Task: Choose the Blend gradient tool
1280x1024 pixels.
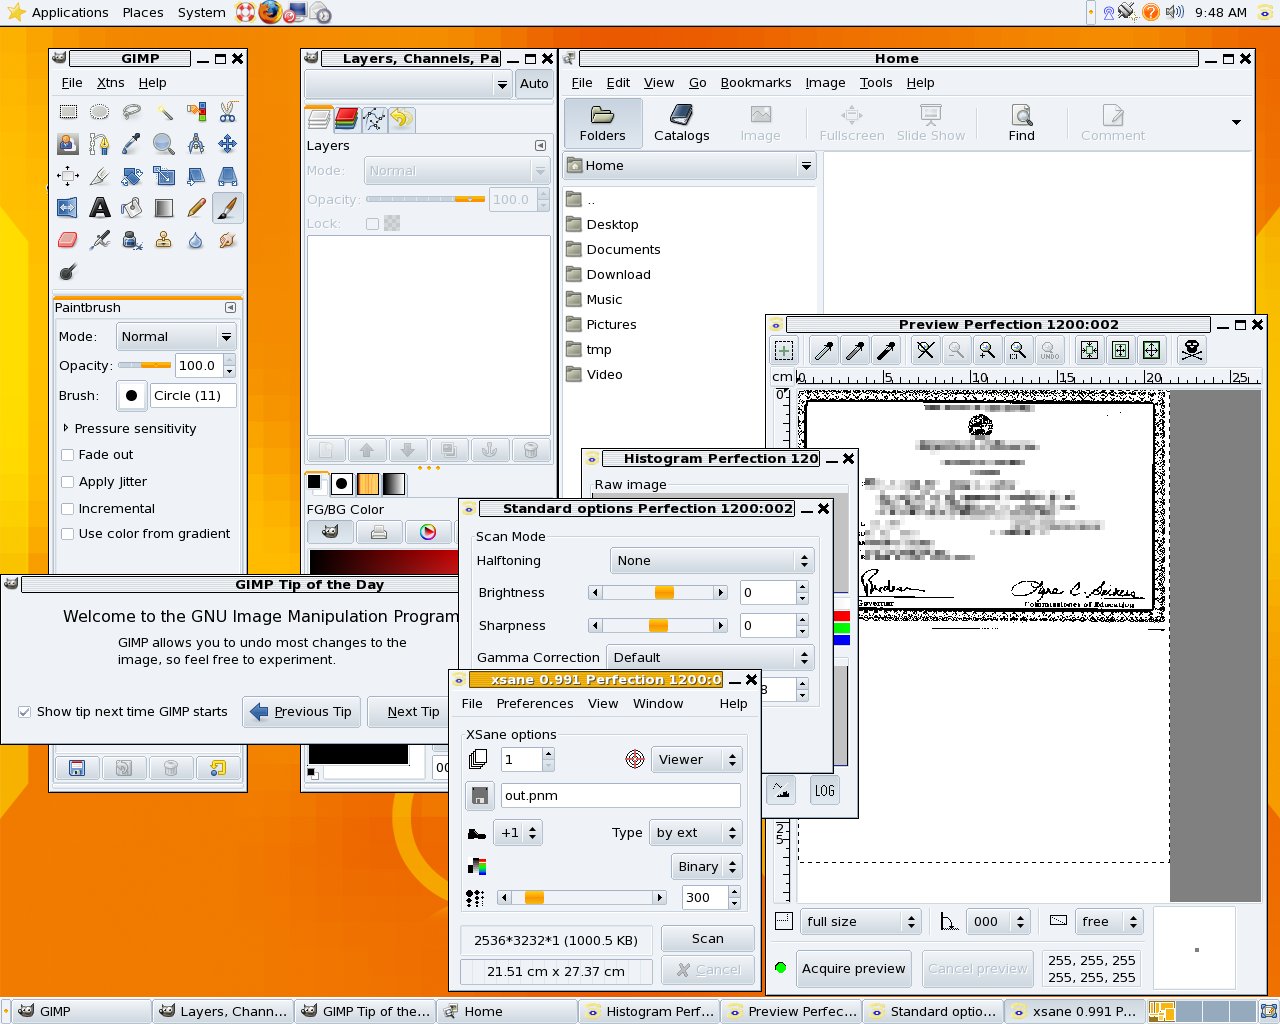Action: click(x=164, y=208)
